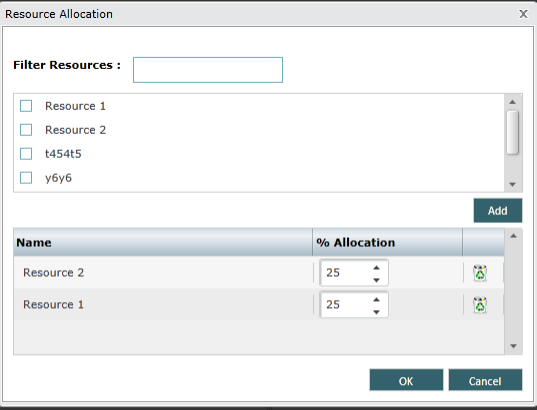
Task: Select the t454t5 checkbox
Action: pos(26,154)
